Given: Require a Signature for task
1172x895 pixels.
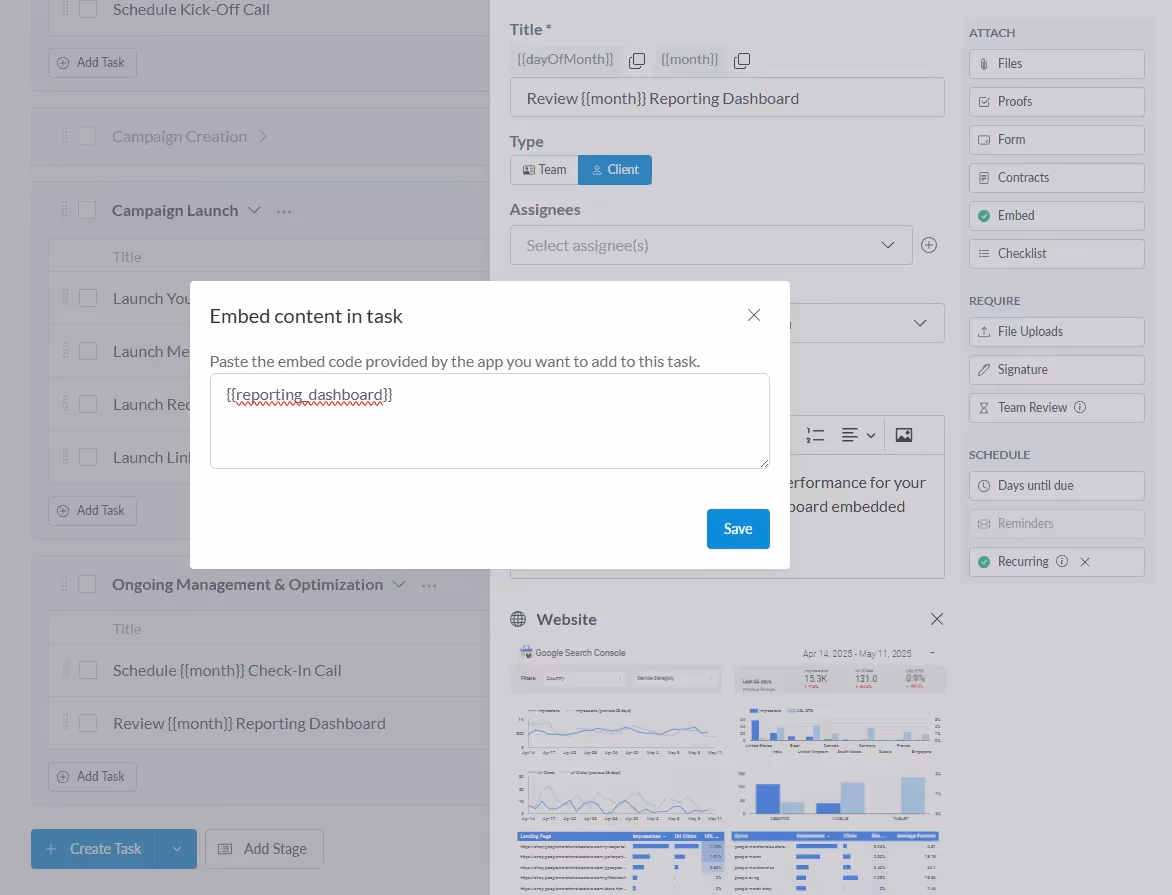Looking at the screenshot, I should pyautogui.click(x=1056, y=370).
